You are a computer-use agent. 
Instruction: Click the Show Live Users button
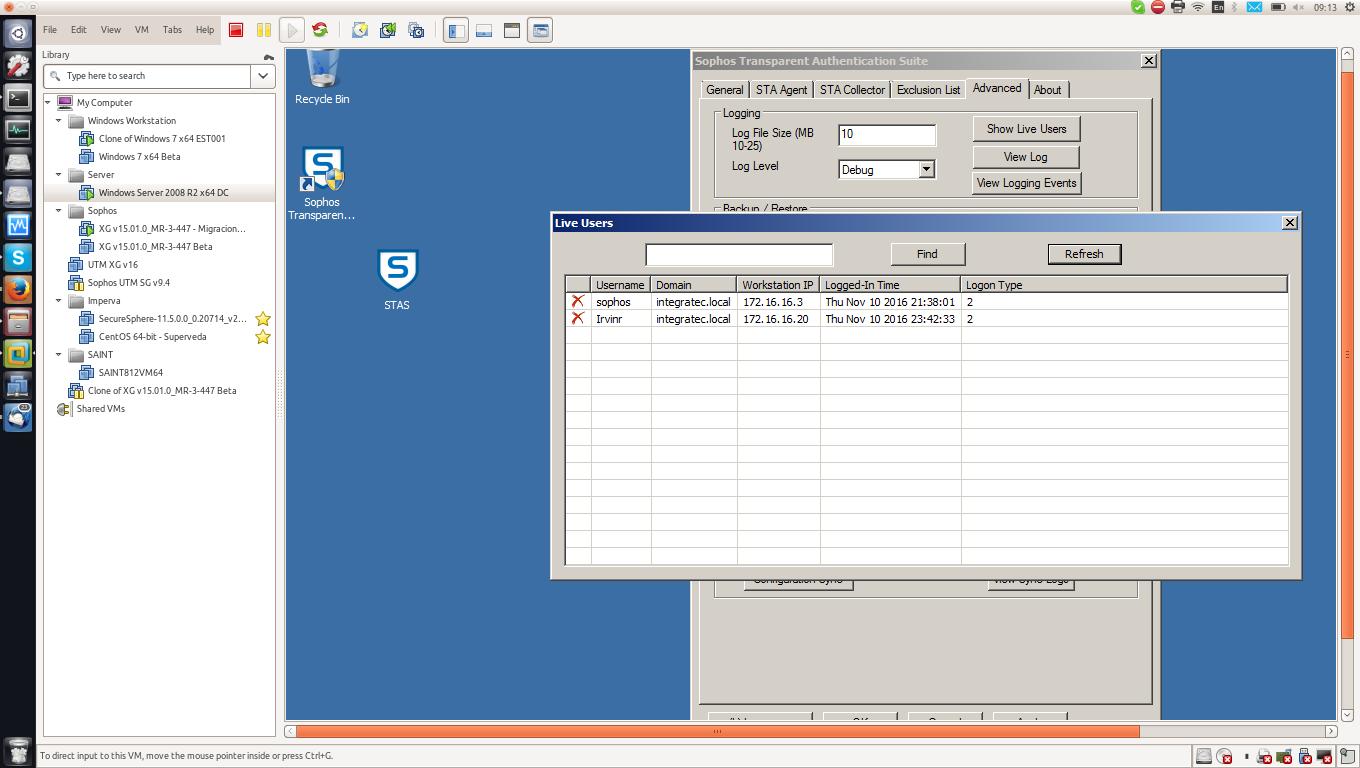pyautogui.click(x=1026, y=129)
